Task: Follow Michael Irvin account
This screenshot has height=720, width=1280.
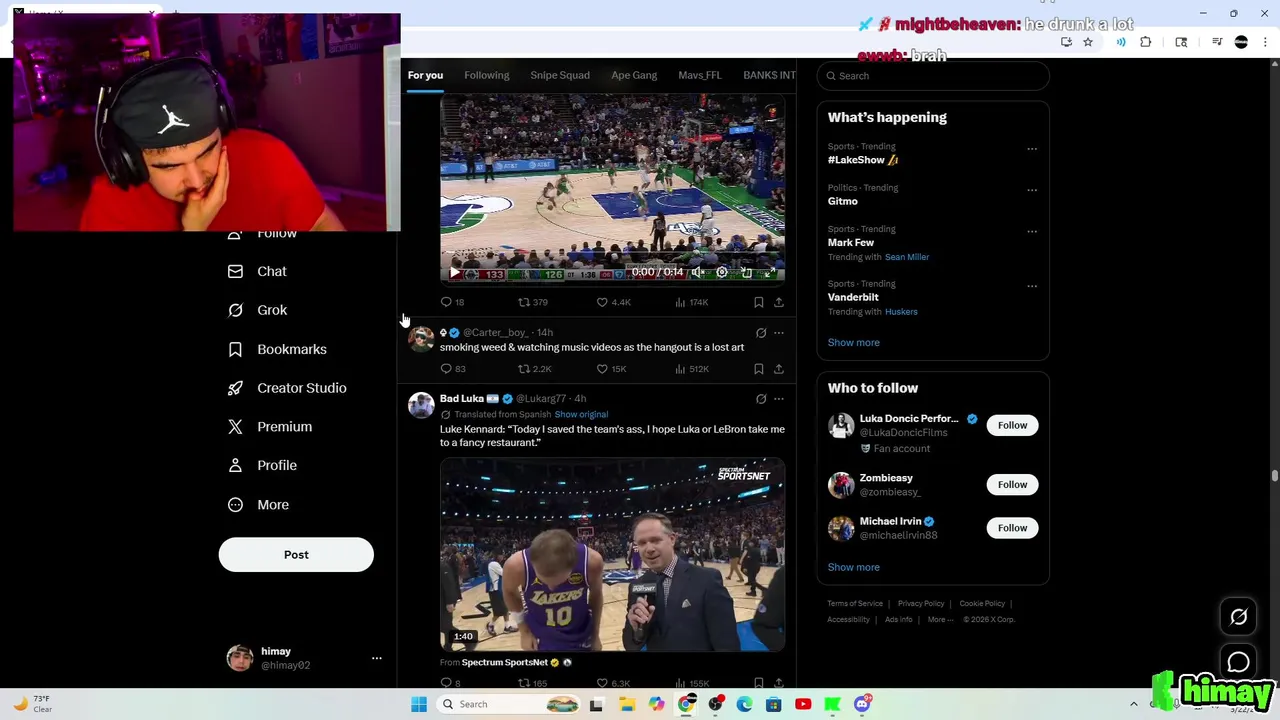Action: click(x=1012, y=528)
